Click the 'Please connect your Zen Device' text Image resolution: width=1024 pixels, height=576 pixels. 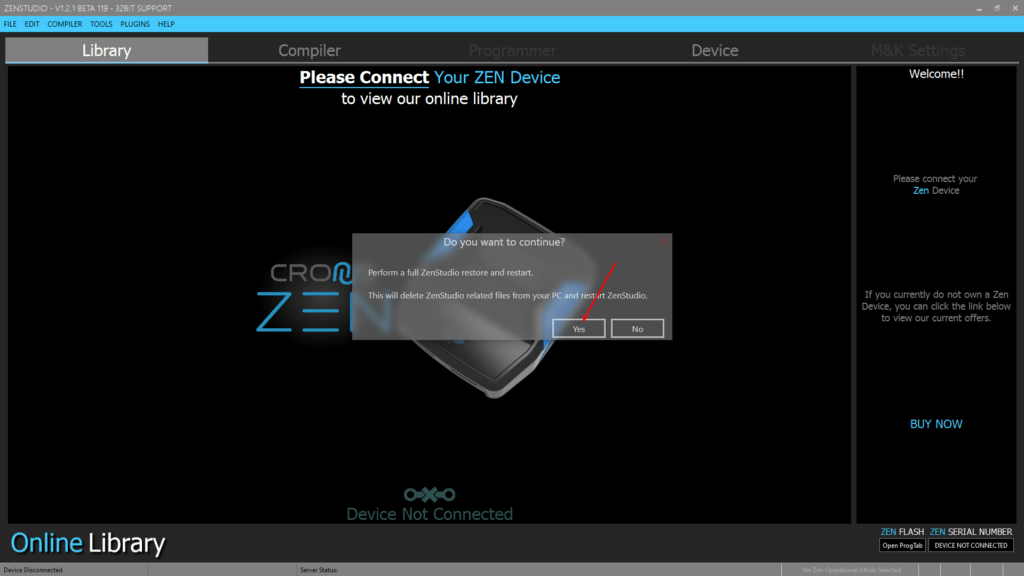coord(936,184)
